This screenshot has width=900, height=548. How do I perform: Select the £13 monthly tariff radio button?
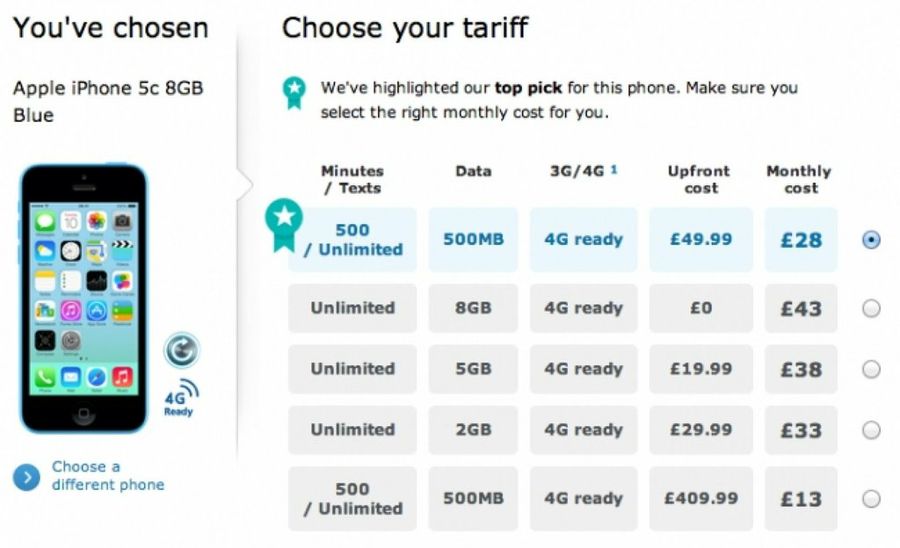871,498
